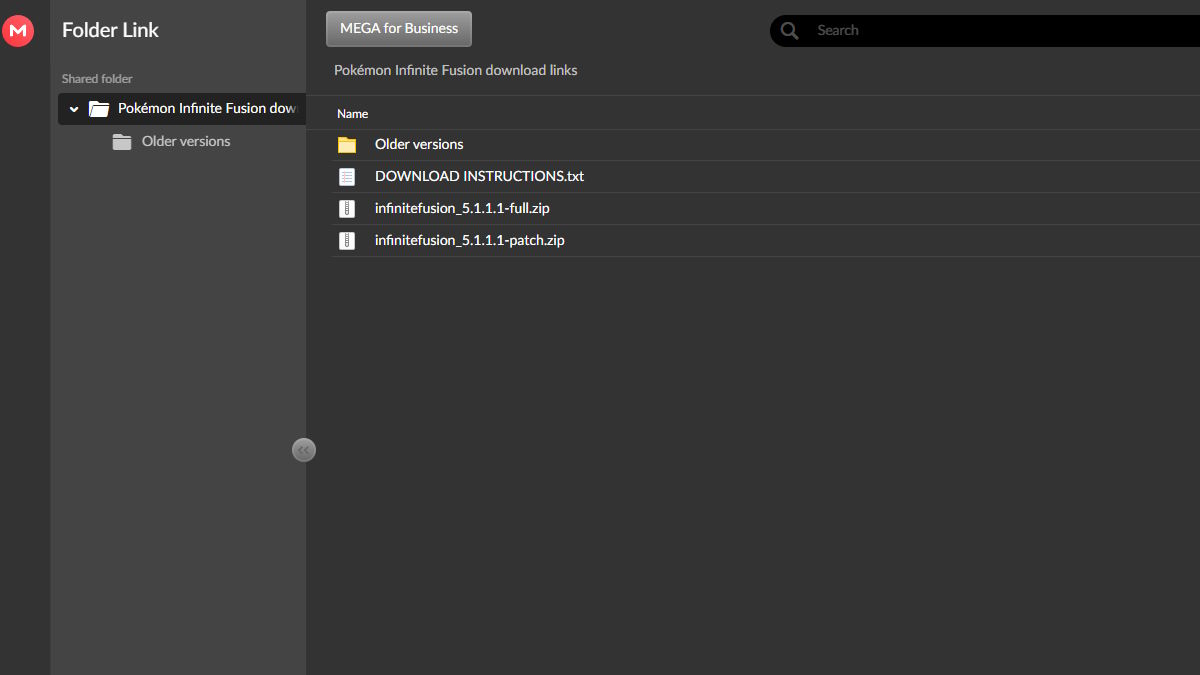Click the patch.zip archive icon
Viewport: 1200px width, 675px height.
click(347, 241)
